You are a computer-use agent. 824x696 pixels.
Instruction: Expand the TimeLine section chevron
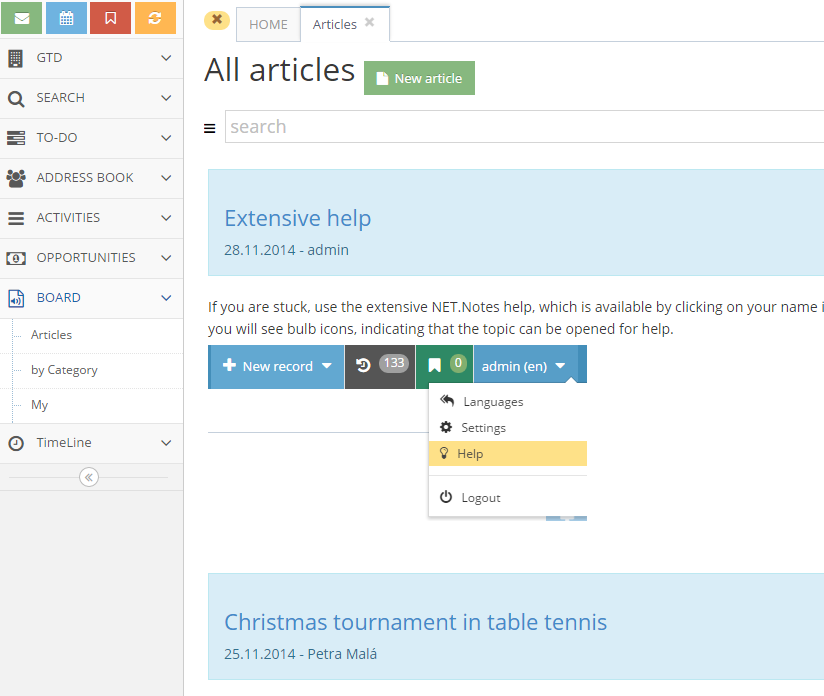click(x=166, y=443)
